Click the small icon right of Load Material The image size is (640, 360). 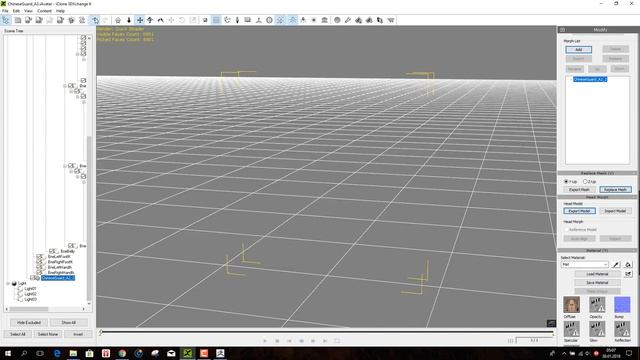628,274
